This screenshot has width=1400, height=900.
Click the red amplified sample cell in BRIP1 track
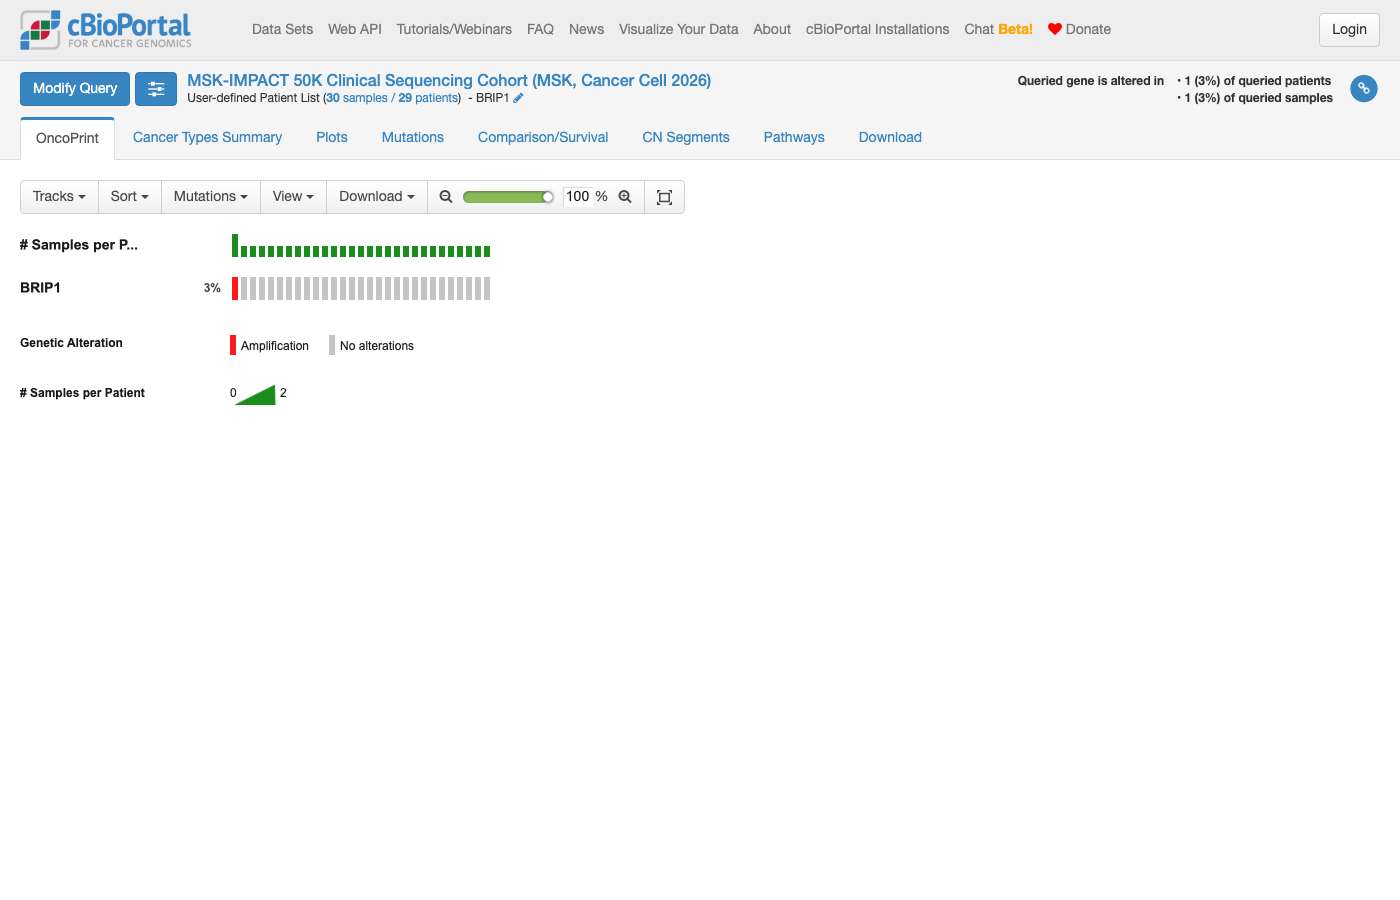click(x=235, y=288)
